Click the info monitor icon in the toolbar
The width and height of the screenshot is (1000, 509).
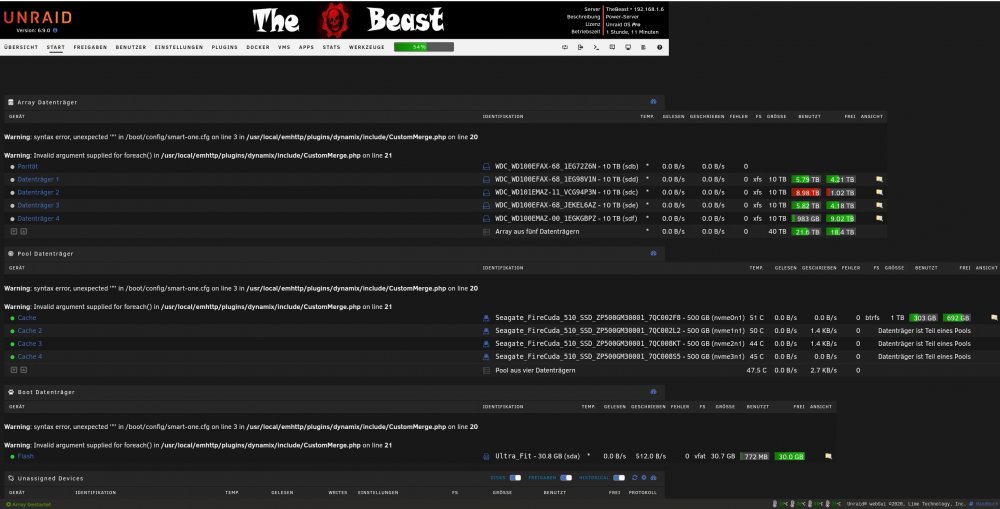tap(628, 47)
